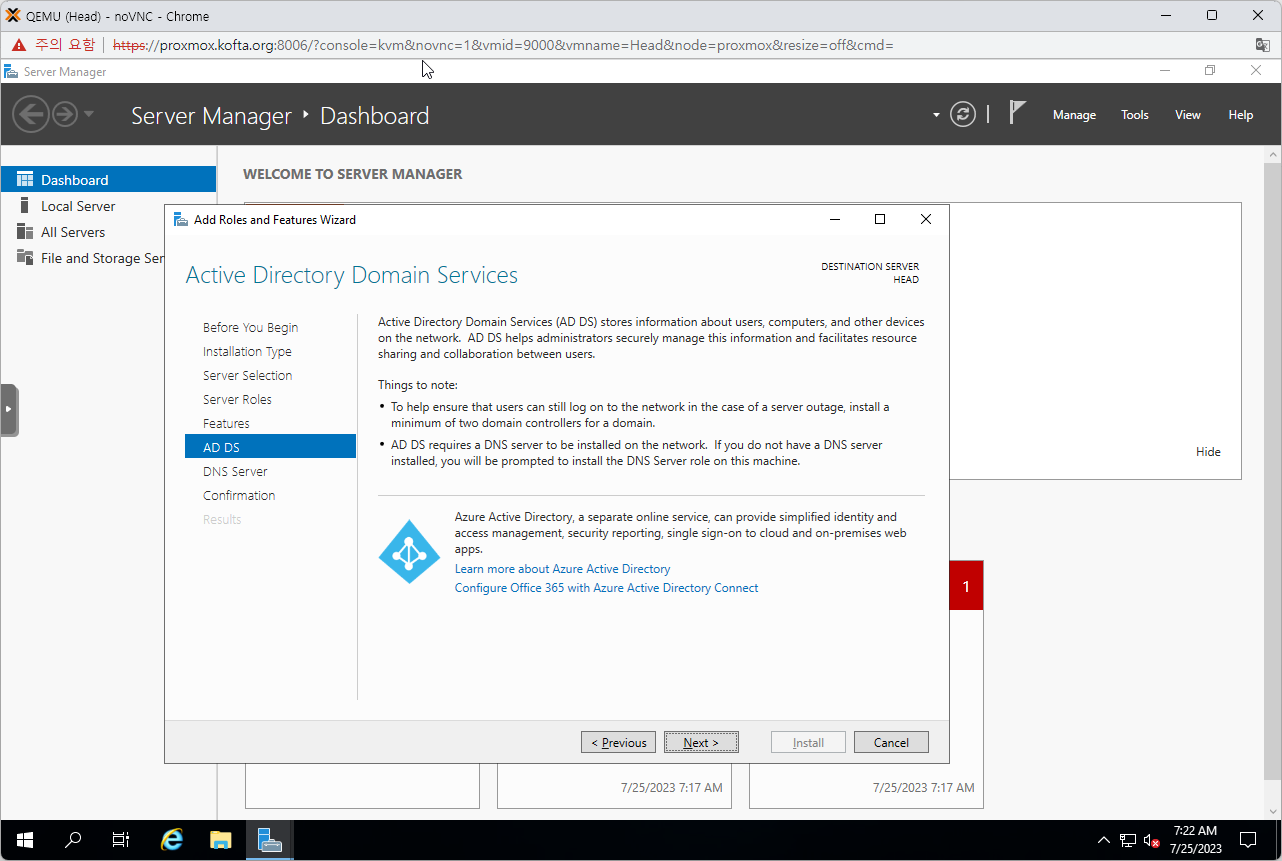Open Learn more about Azure Active Directory
Screen dimensions: 1282x861
click(562, 569)
